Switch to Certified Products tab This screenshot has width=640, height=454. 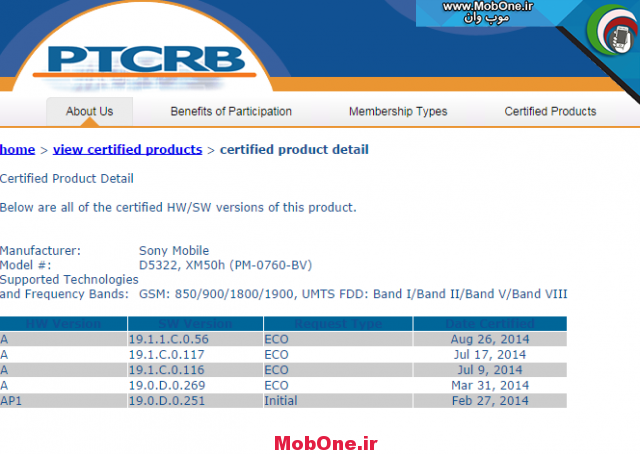tap(550, 112)
